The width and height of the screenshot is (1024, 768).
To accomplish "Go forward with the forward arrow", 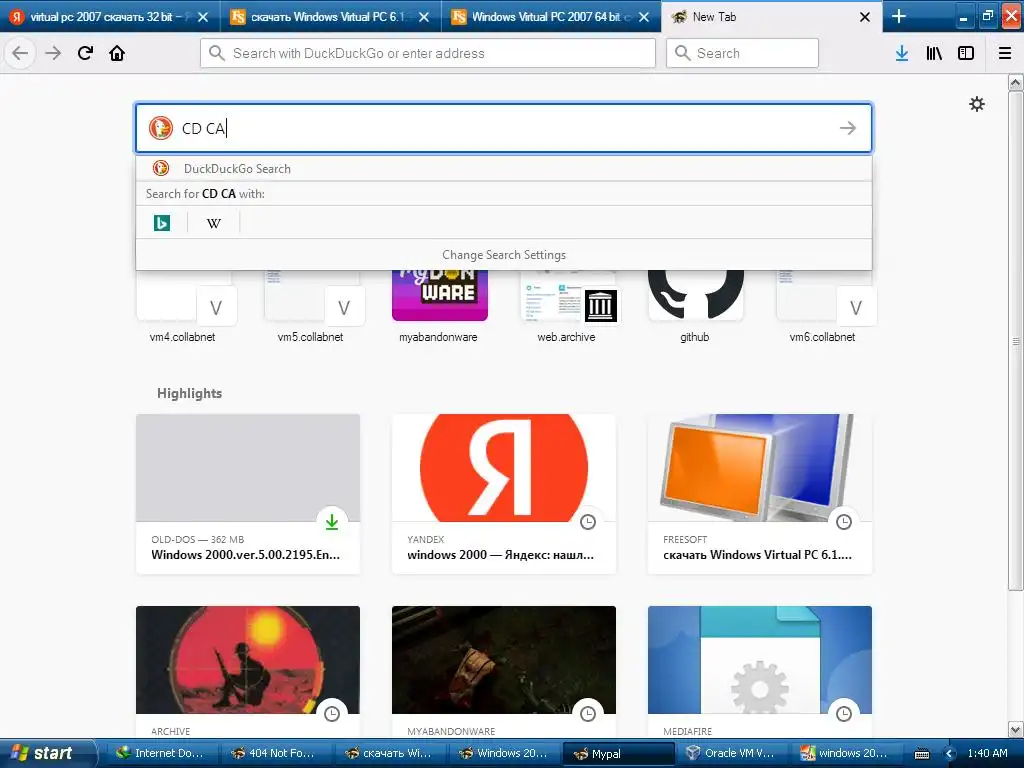I will (x=54, y=53).
